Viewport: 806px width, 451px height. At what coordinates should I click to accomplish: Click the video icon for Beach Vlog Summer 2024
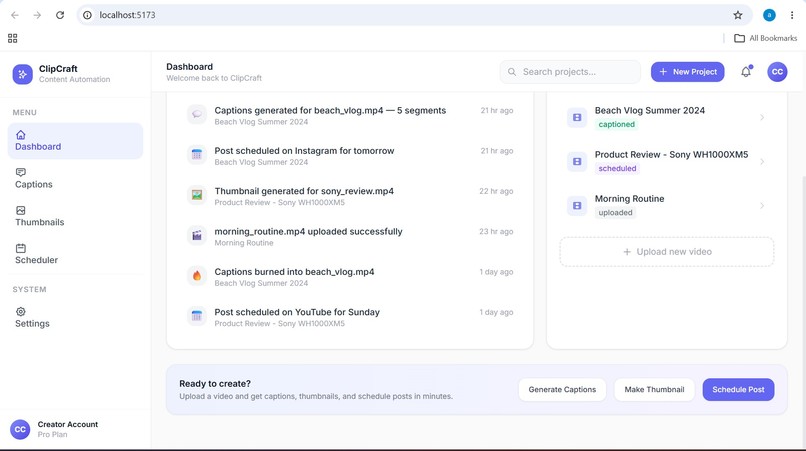pos(577,117)
